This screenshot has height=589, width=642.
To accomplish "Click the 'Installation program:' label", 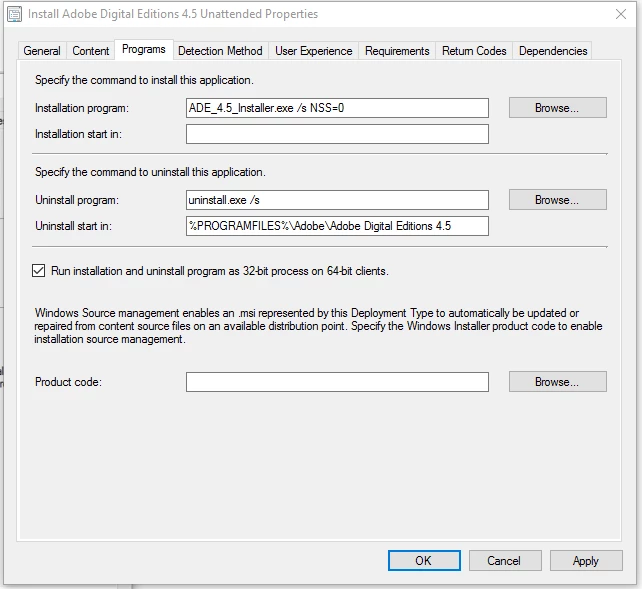I will tap(82, 108).
